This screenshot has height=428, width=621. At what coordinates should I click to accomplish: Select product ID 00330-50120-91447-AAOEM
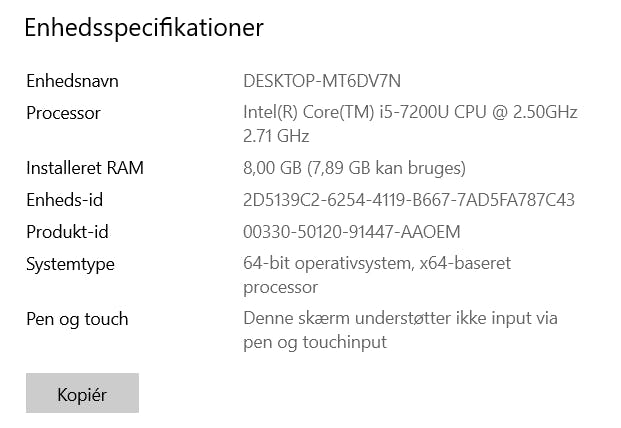point(352,232)
